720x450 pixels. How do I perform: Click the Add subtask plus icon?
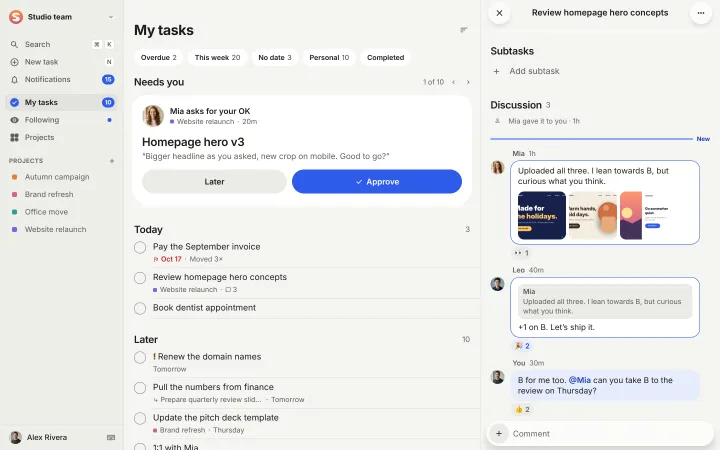[496, 71]
